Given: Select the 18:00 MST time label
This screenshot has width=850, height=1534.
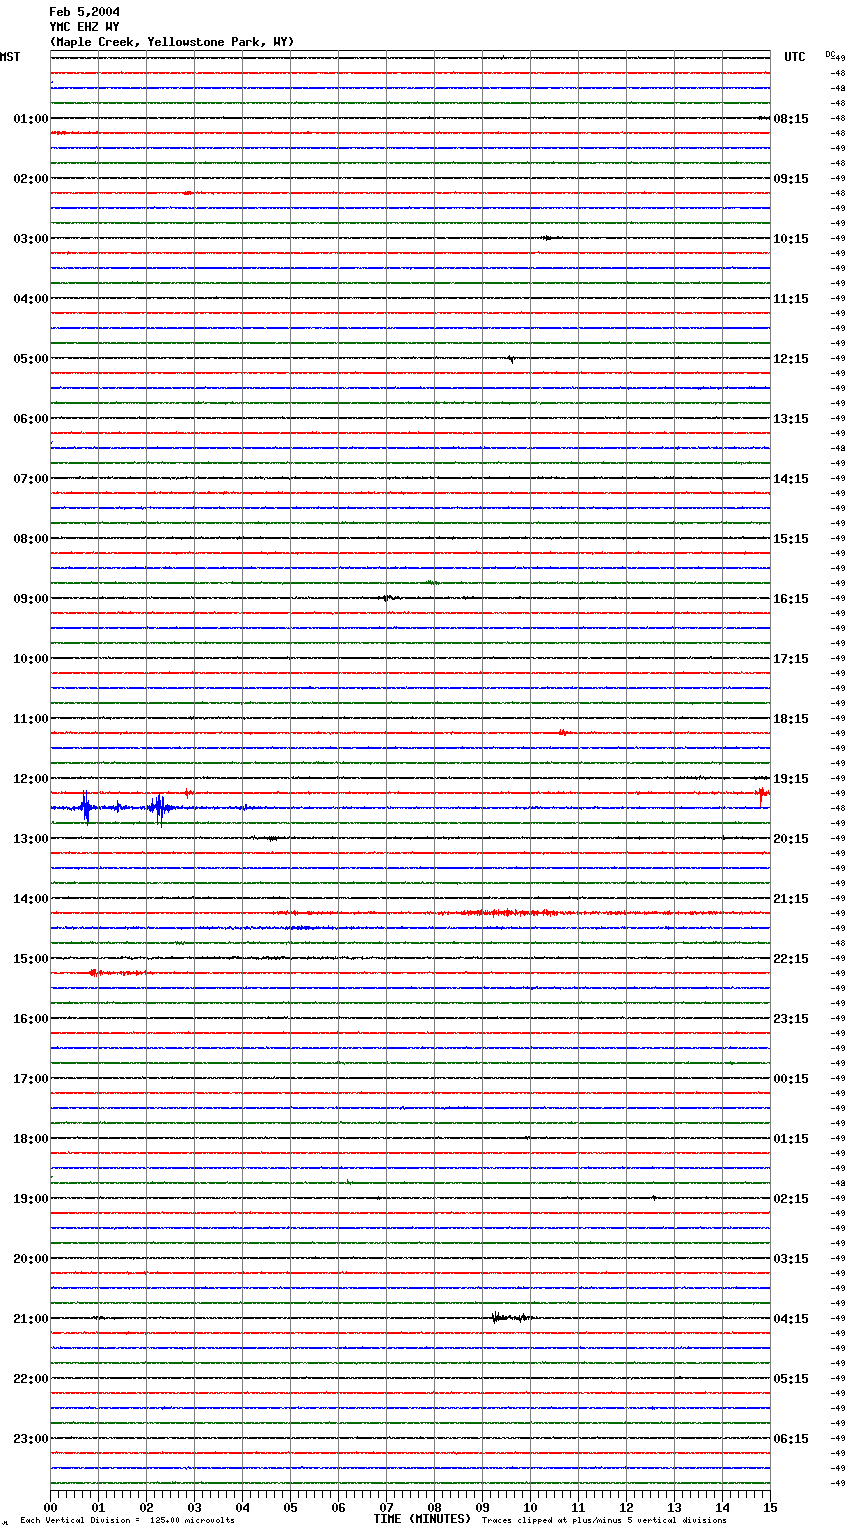Looking at the screenshot, I should tap(31, 1139).
